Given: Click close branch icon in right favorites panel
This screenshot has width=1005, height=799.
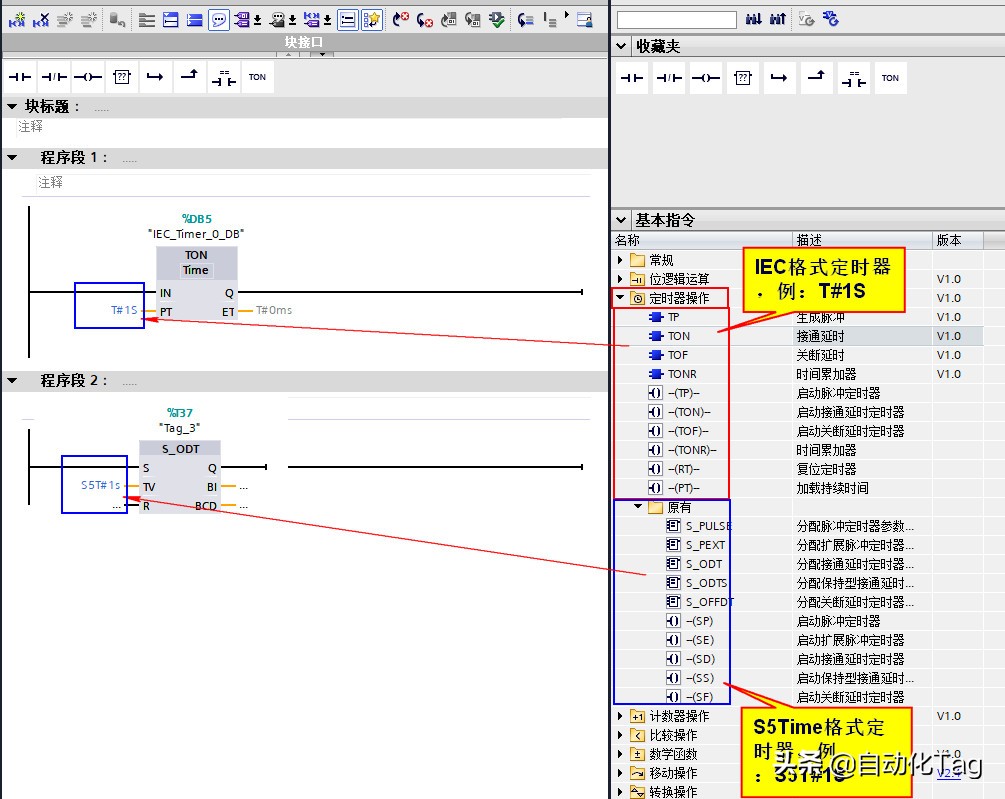Looking at the screenshot, I should pos(817,78).
